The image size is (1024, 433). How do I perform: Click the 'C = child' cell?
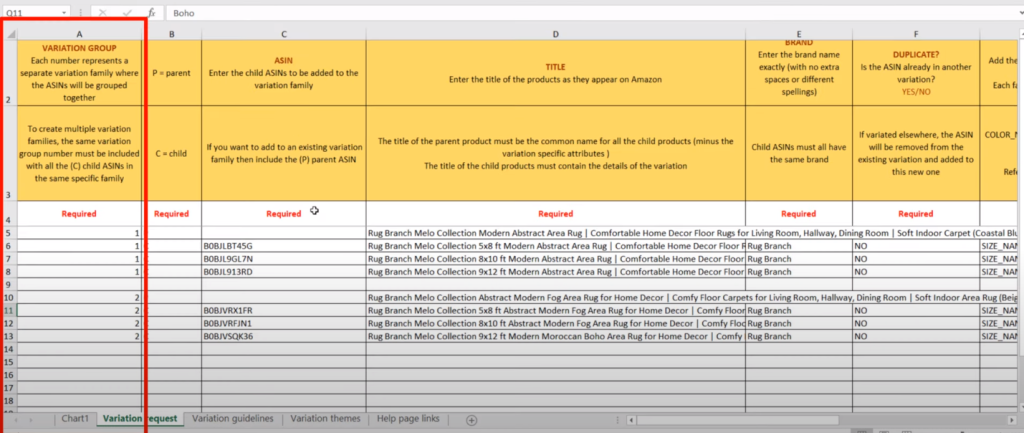[x=172, y=153]
